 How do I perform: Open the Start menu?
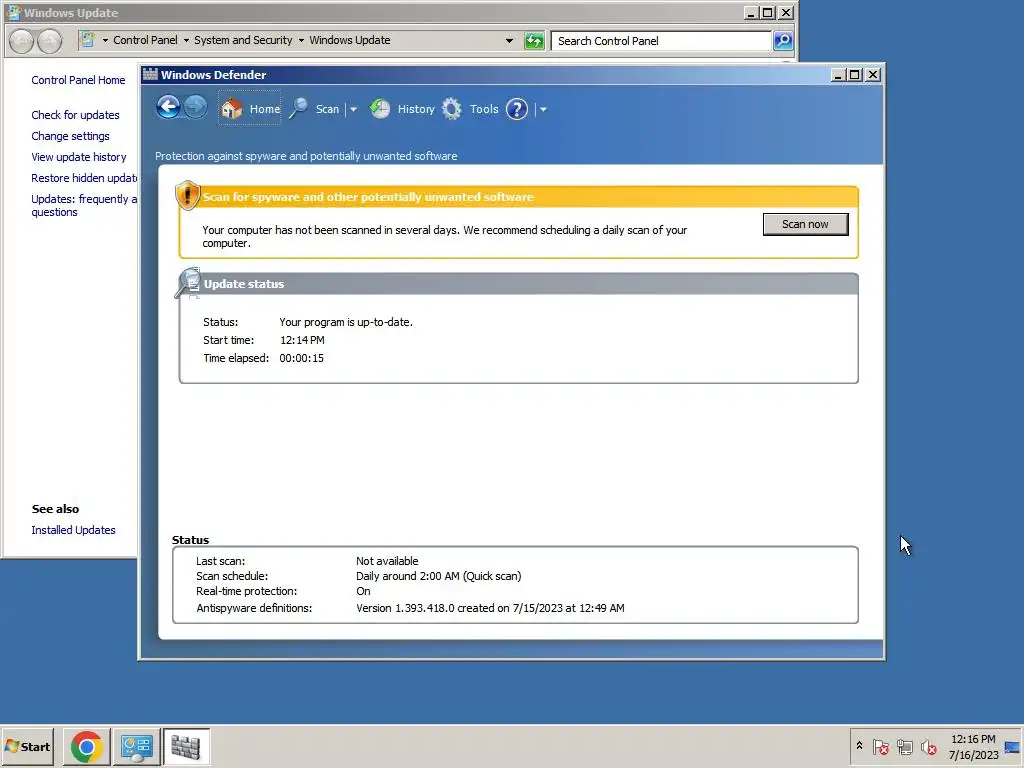tap(27, 746)
